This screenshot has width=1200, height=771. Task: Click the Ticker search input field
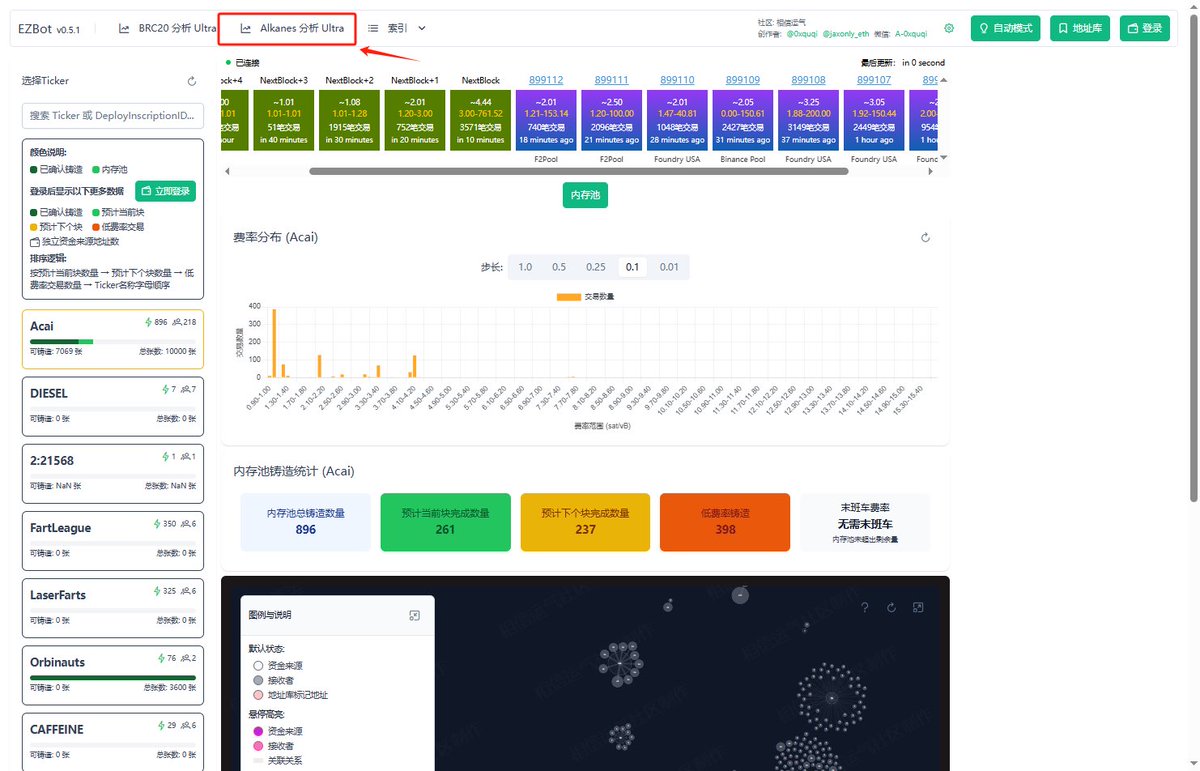[x=112, y=116]
